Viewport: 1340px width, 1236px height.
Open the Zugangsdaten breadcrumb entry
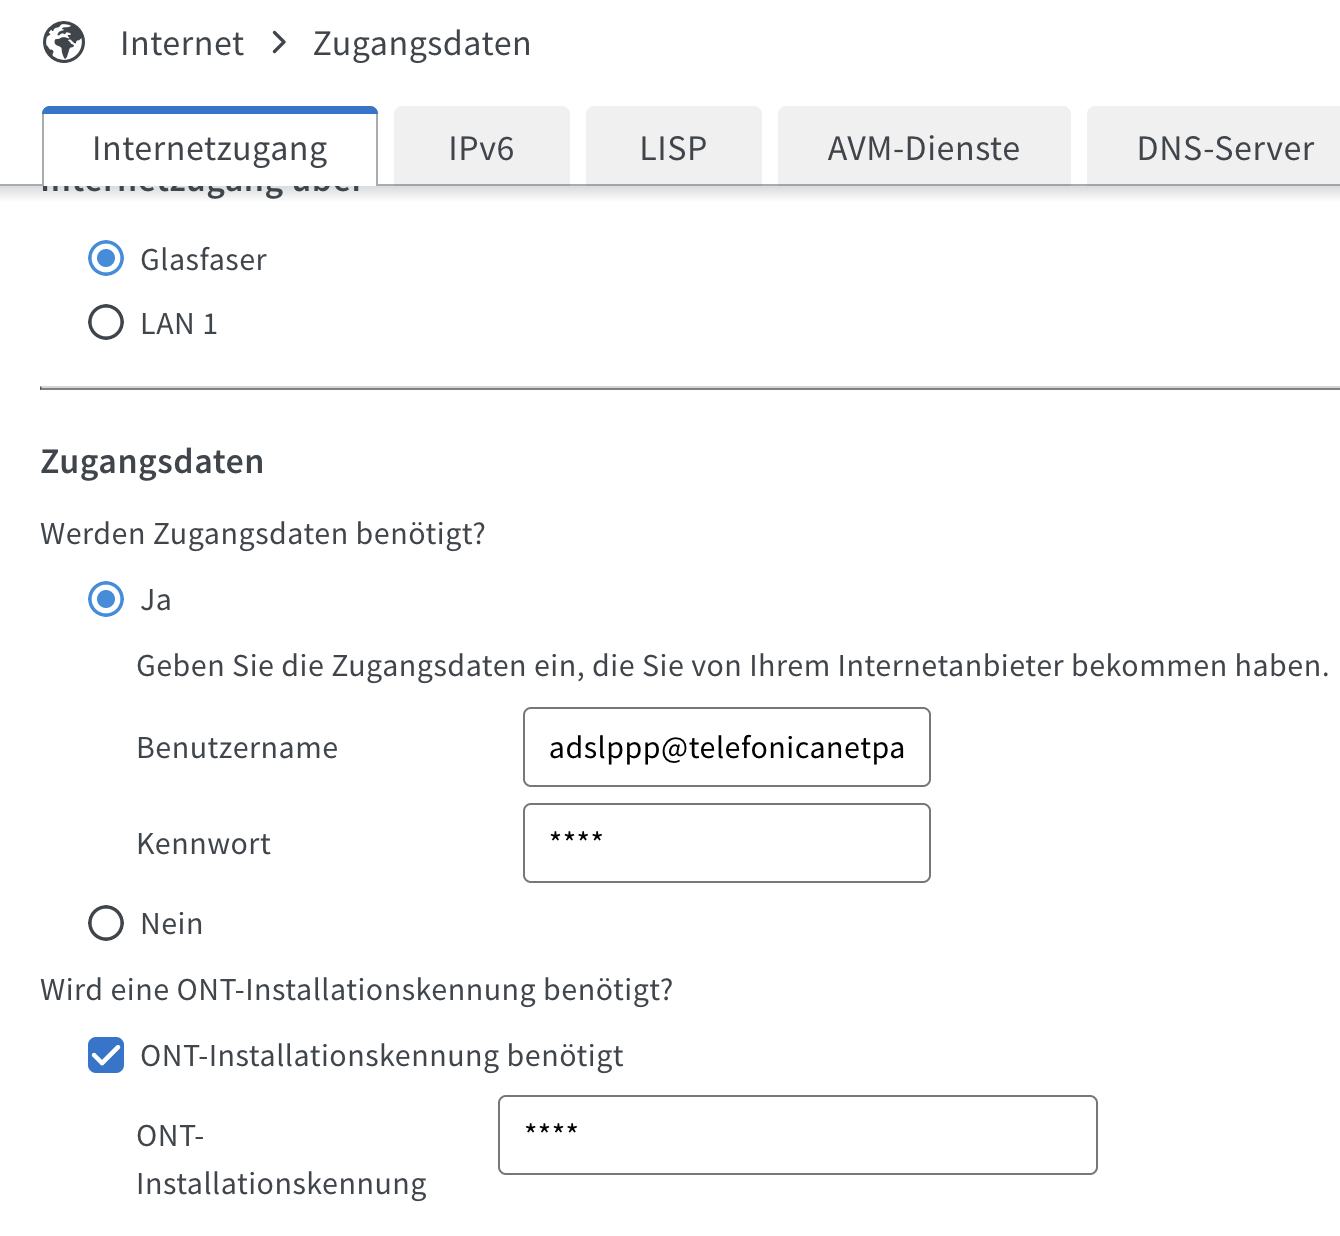coord(422,44)
